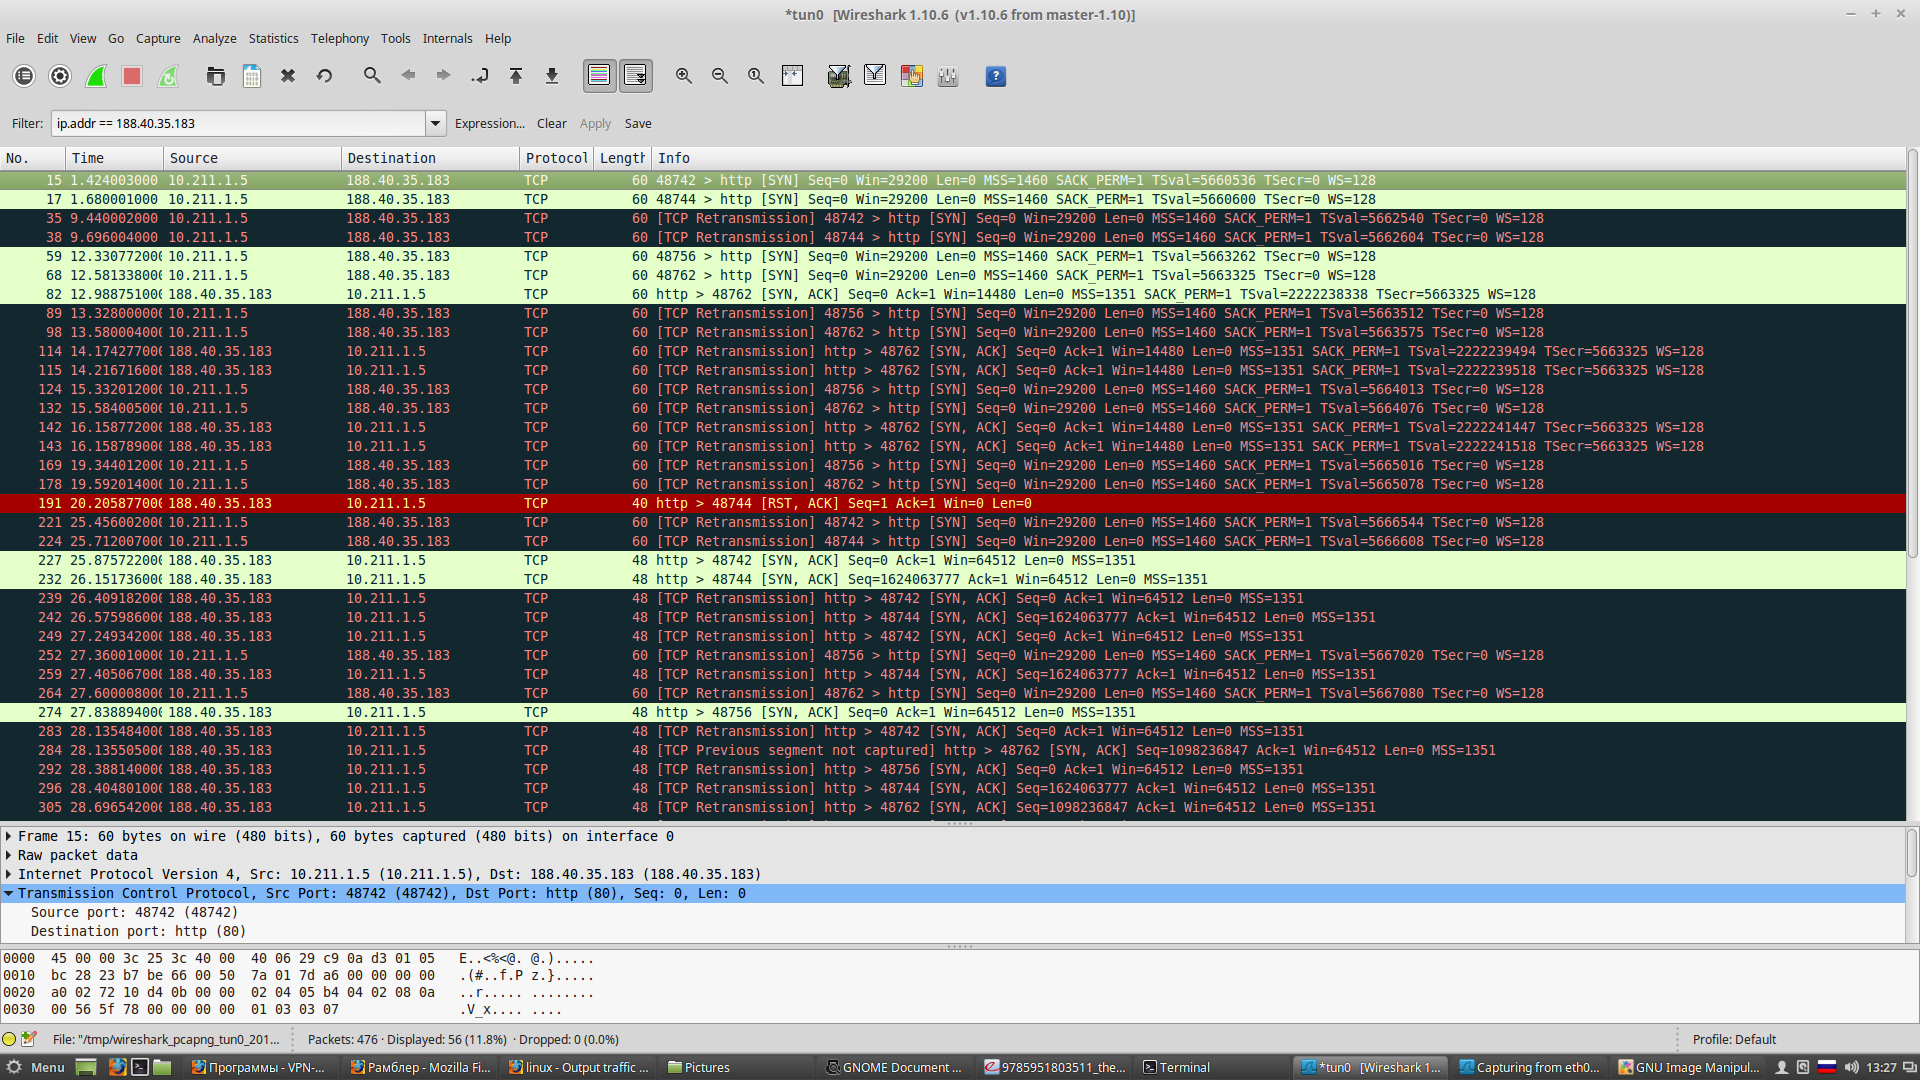Open the filter history dropdown arrow
Image resolution: width=1920 pixels, height=1080 pixels.
click(x=436, y=124)
